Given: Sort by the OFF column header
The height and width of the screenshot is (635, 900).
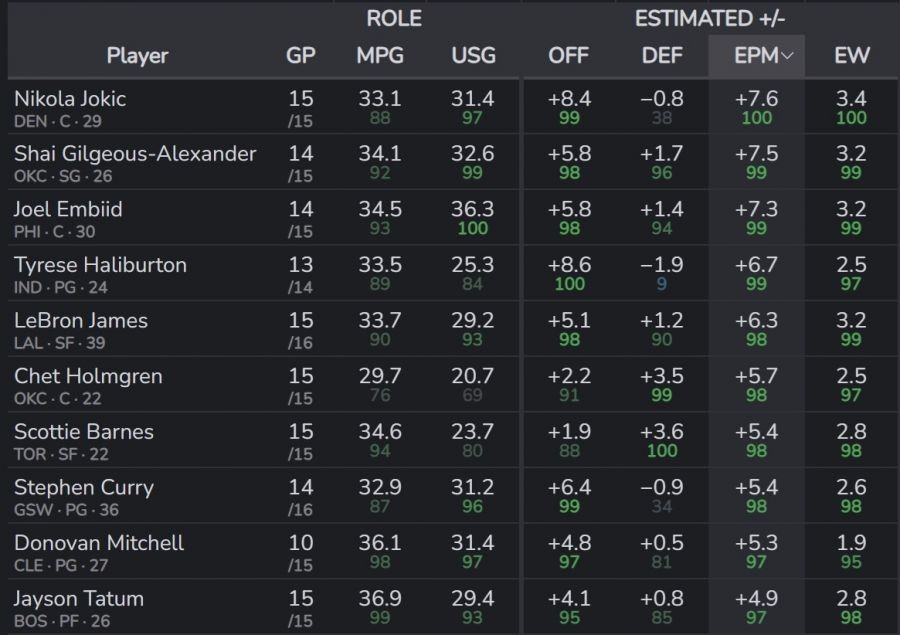Looking at the screenshot, I should (x=568, y=56).
